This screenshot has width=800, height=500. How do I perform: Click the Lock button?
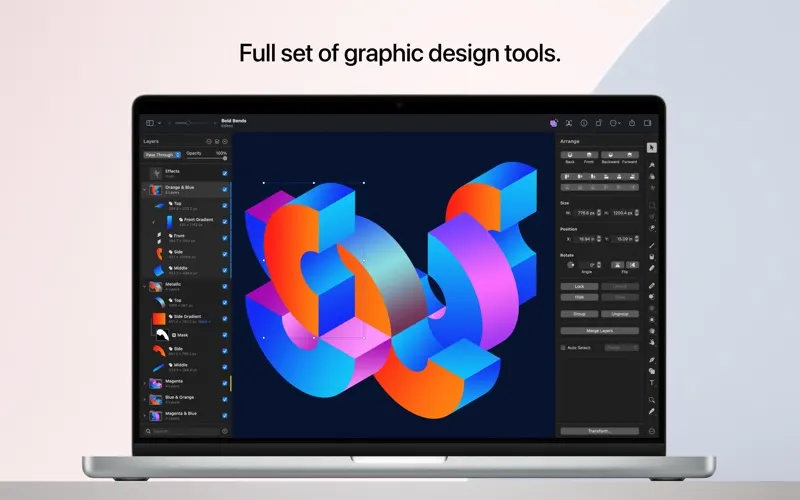[580, 287]
